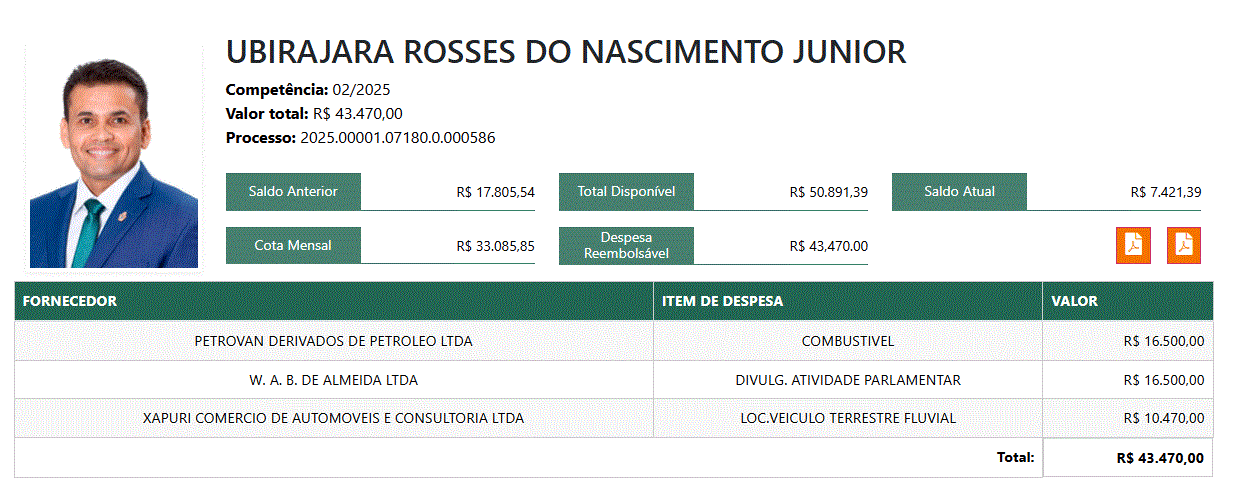Open the second orange PDF icon
Screen dimensions: 1245x498
pos(1184,245)
